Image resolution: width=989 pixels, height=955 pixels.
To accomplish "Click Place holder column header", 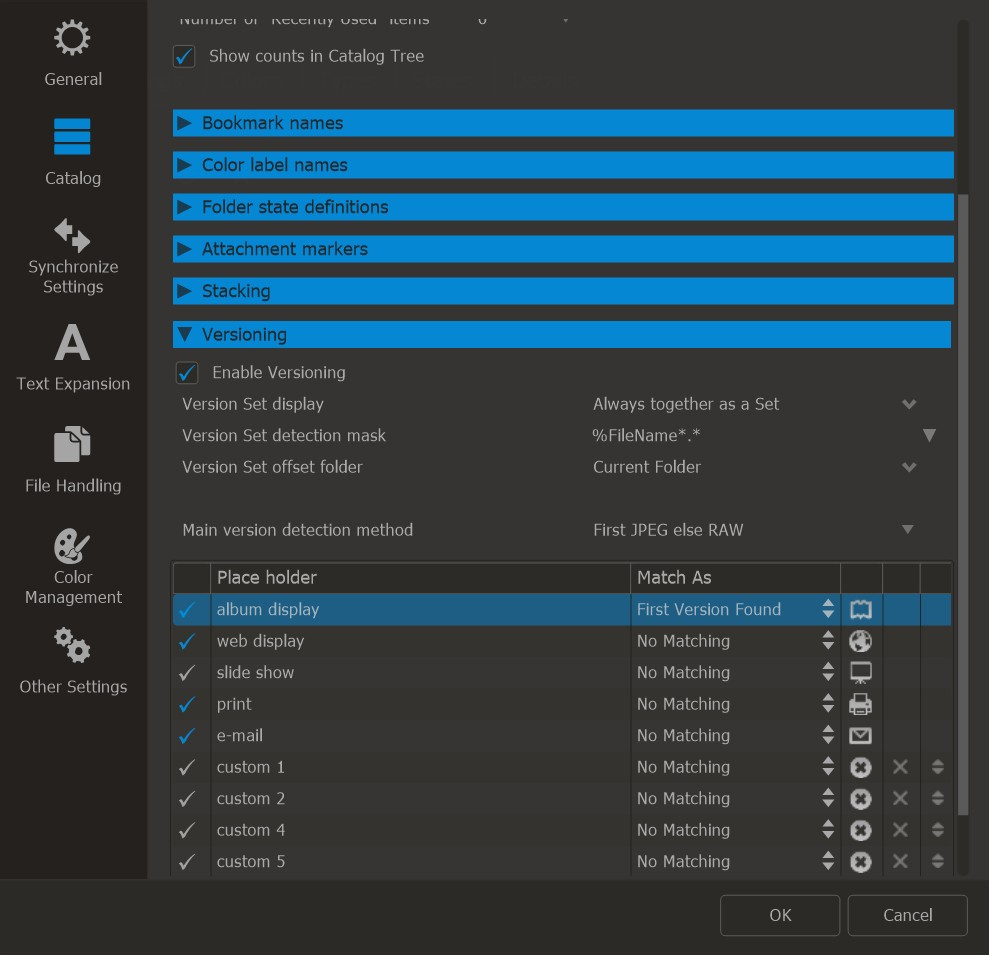I will 420,578.
